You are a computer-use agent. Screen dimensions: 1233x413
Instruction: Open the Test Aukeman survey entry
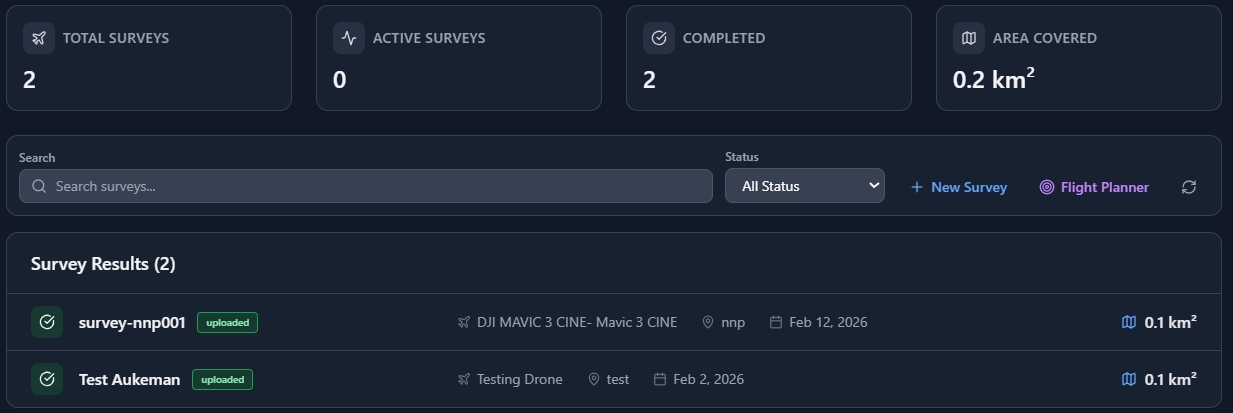[129, 379]
